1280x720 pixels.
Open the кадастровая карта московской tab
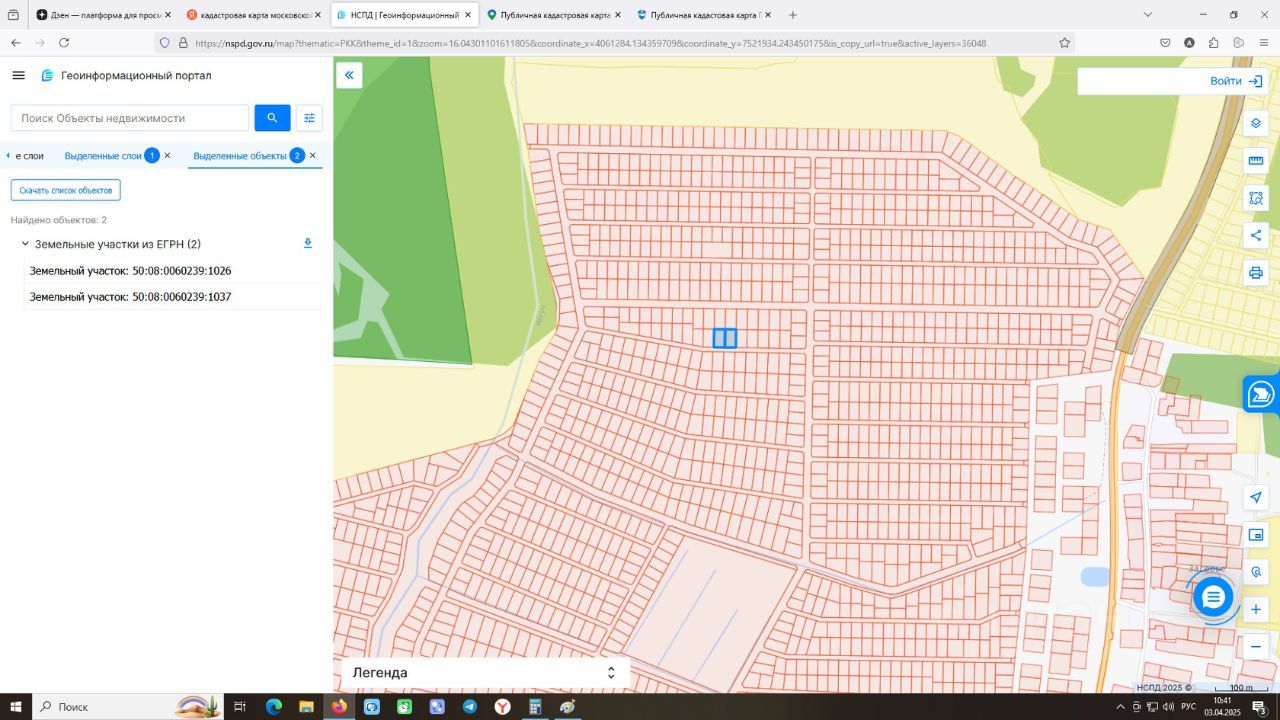(x=254, y=15)
